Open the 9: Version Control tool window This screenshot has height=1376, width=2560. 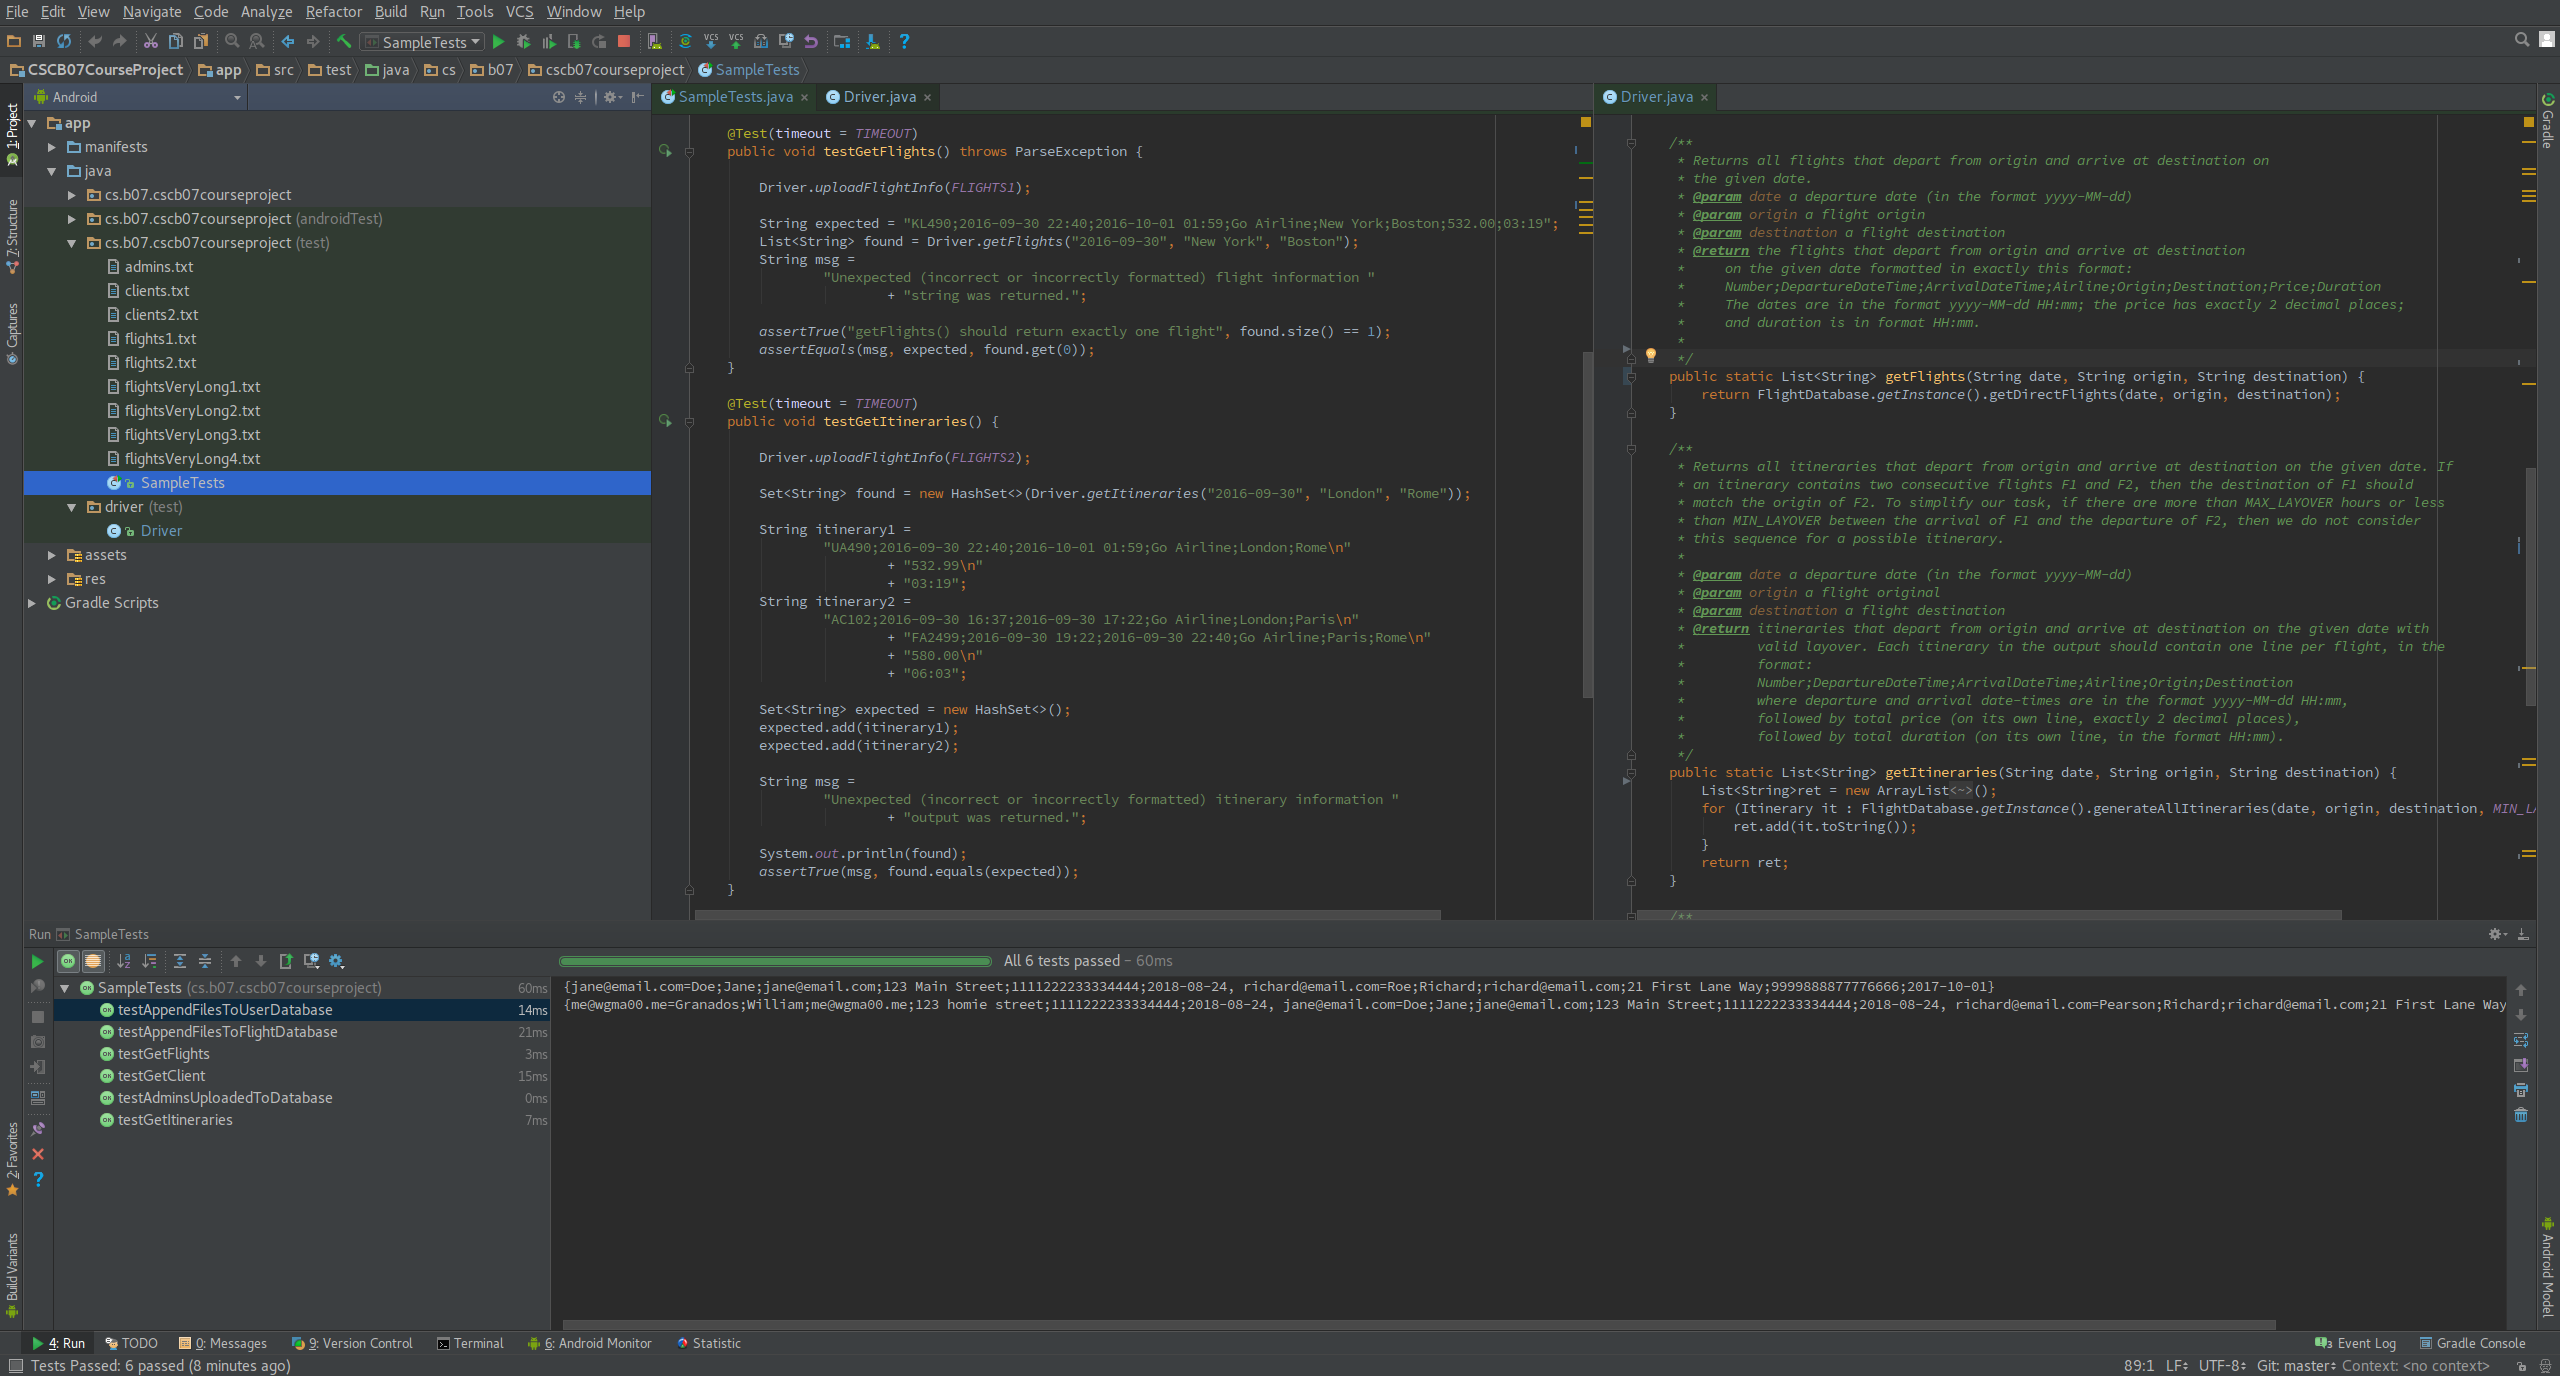351,1343
